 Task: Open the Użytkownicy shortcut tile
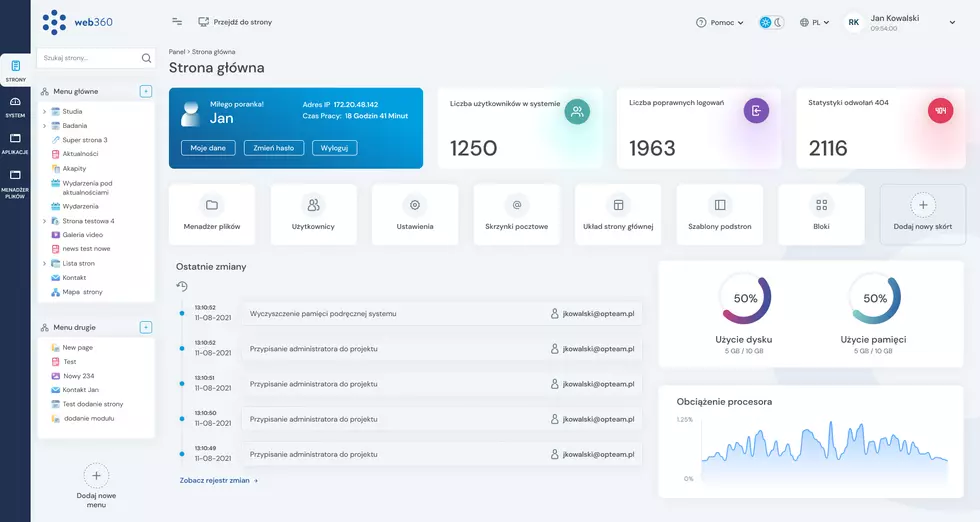click(313, 214)
